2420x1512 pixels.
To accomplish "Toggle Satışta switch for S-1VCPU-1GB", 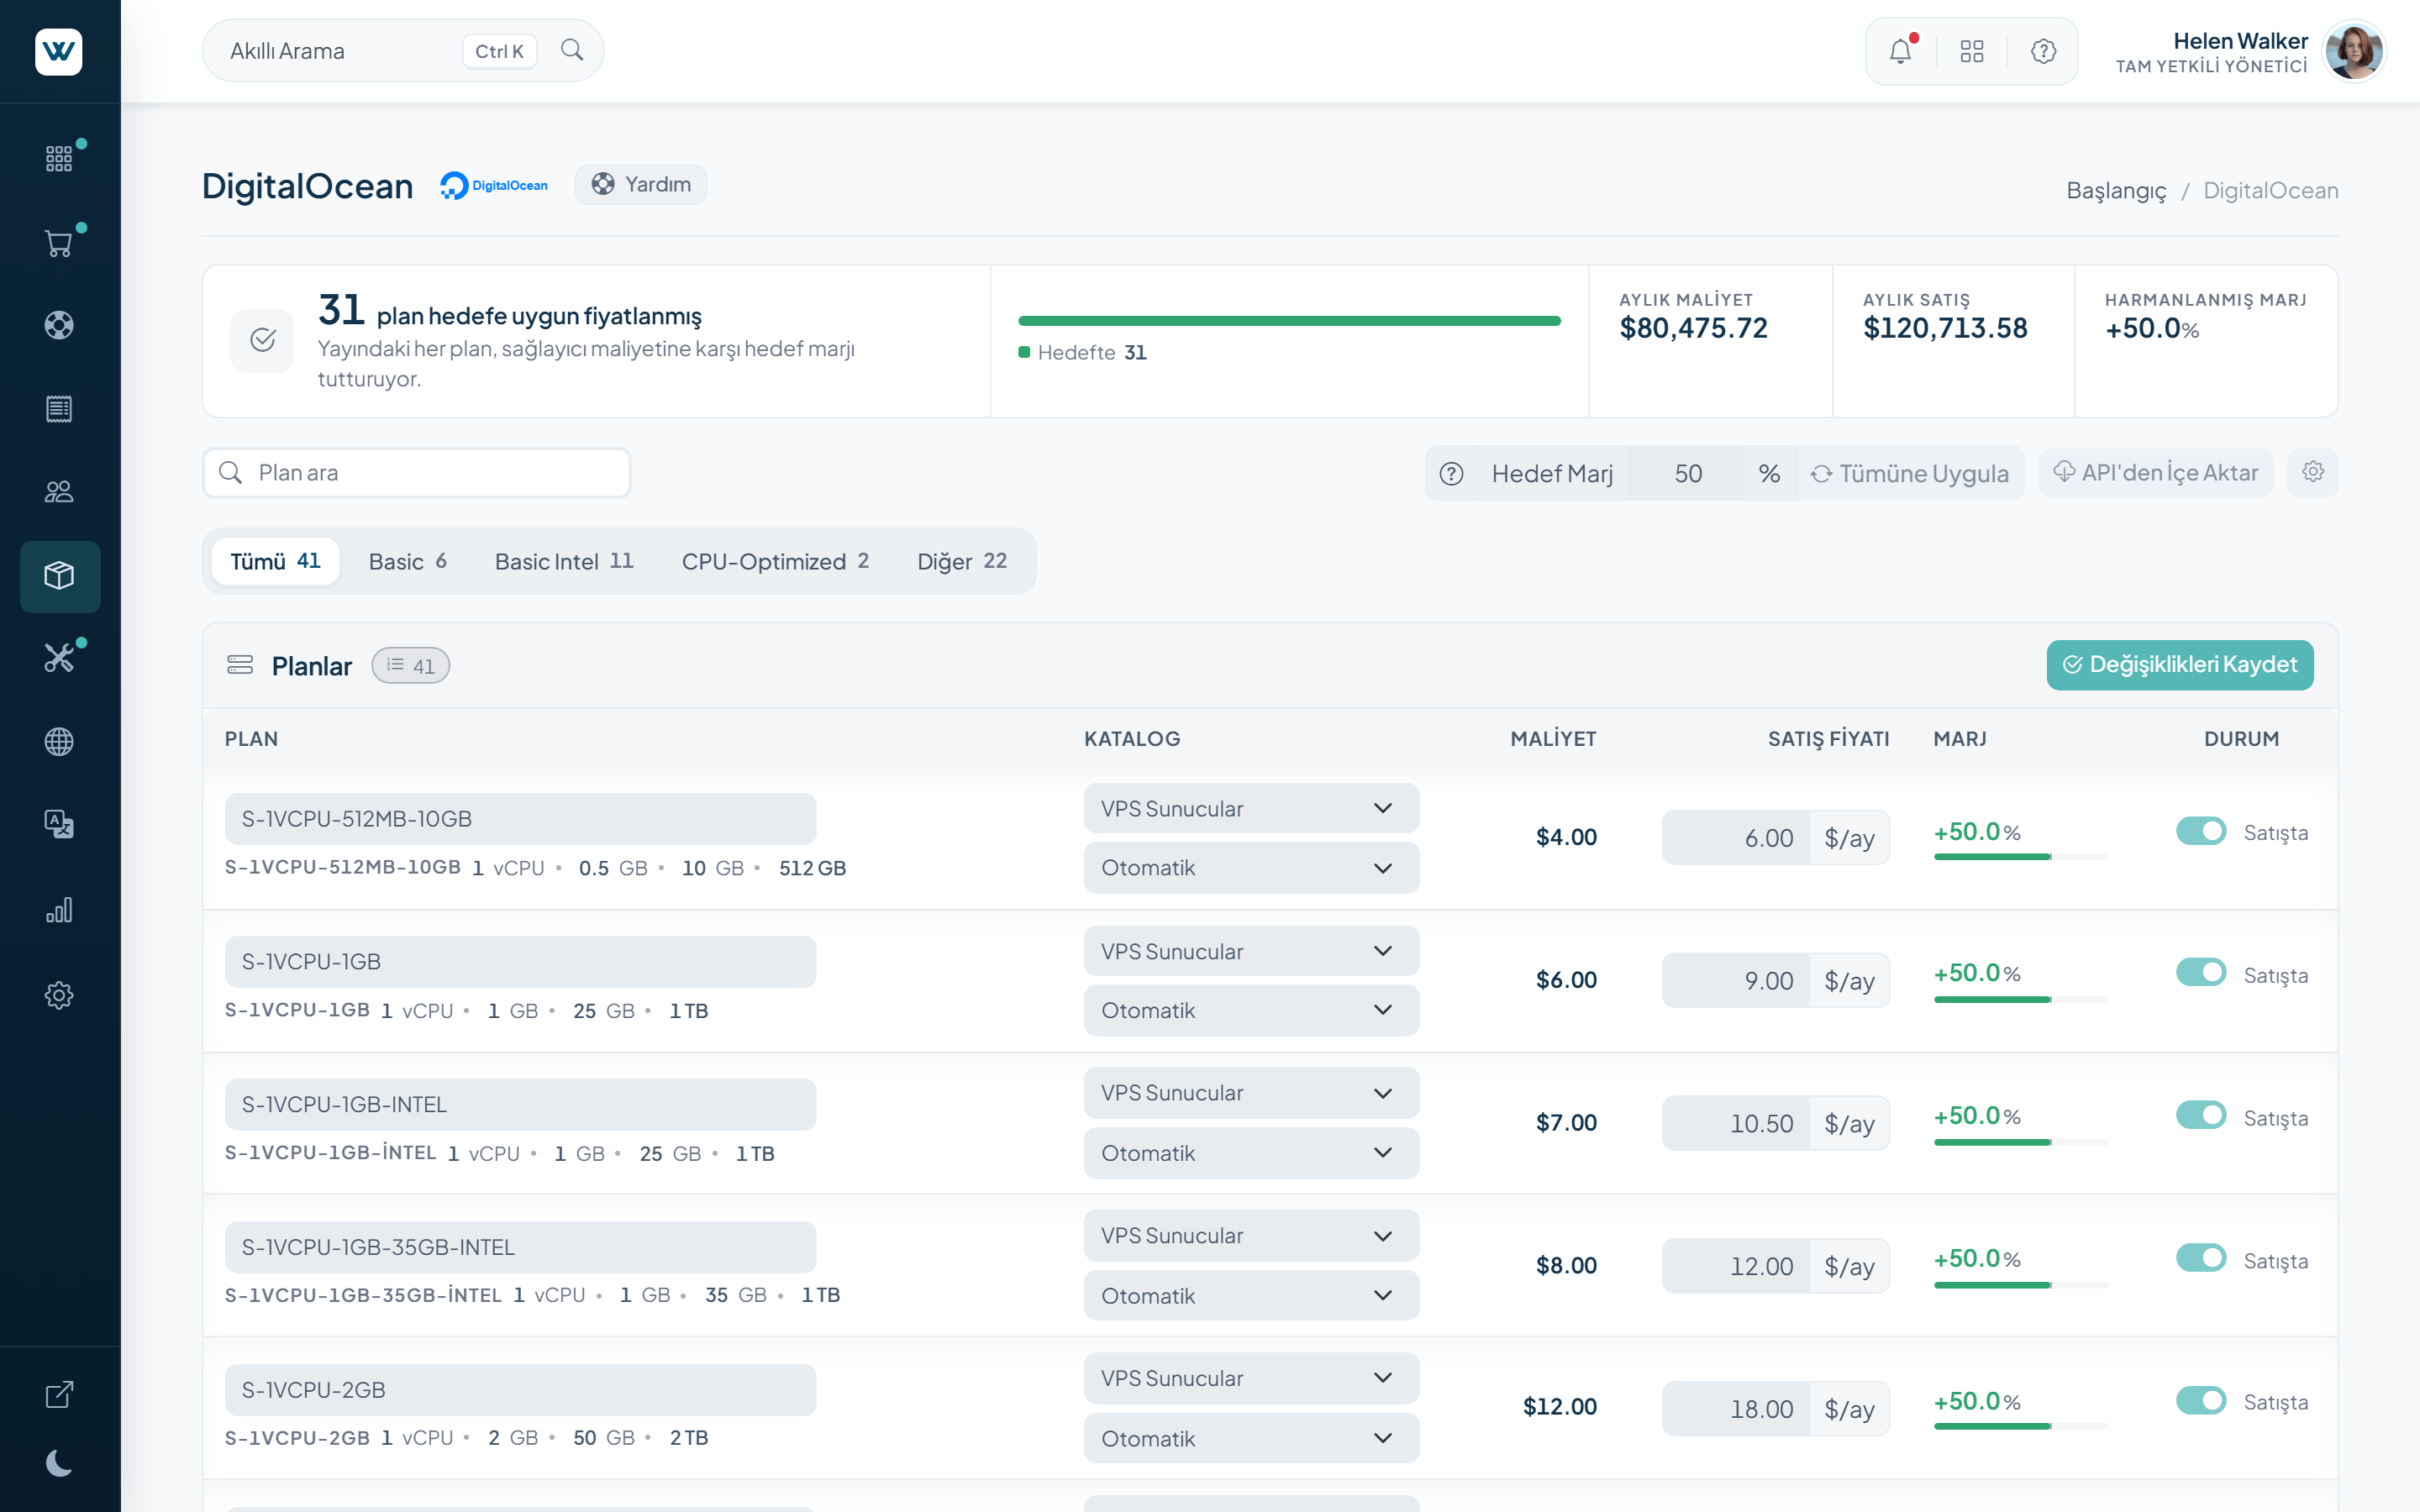I will click(2201, 973).
